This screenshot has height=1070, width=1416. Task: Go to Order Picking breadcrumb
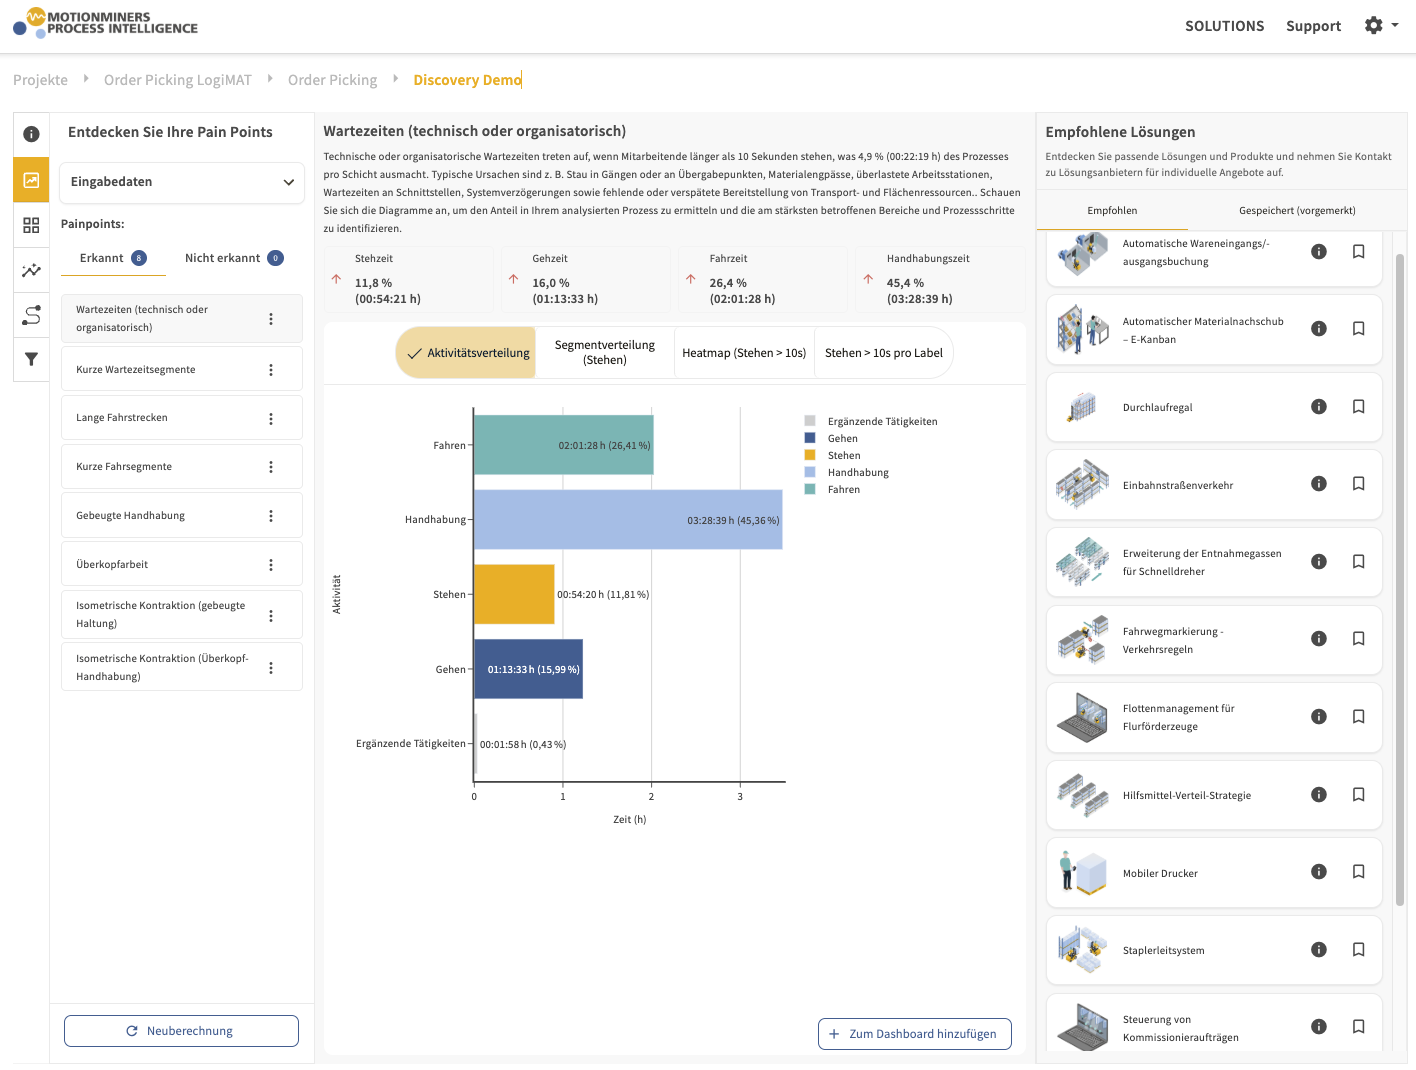click(332, 80)
